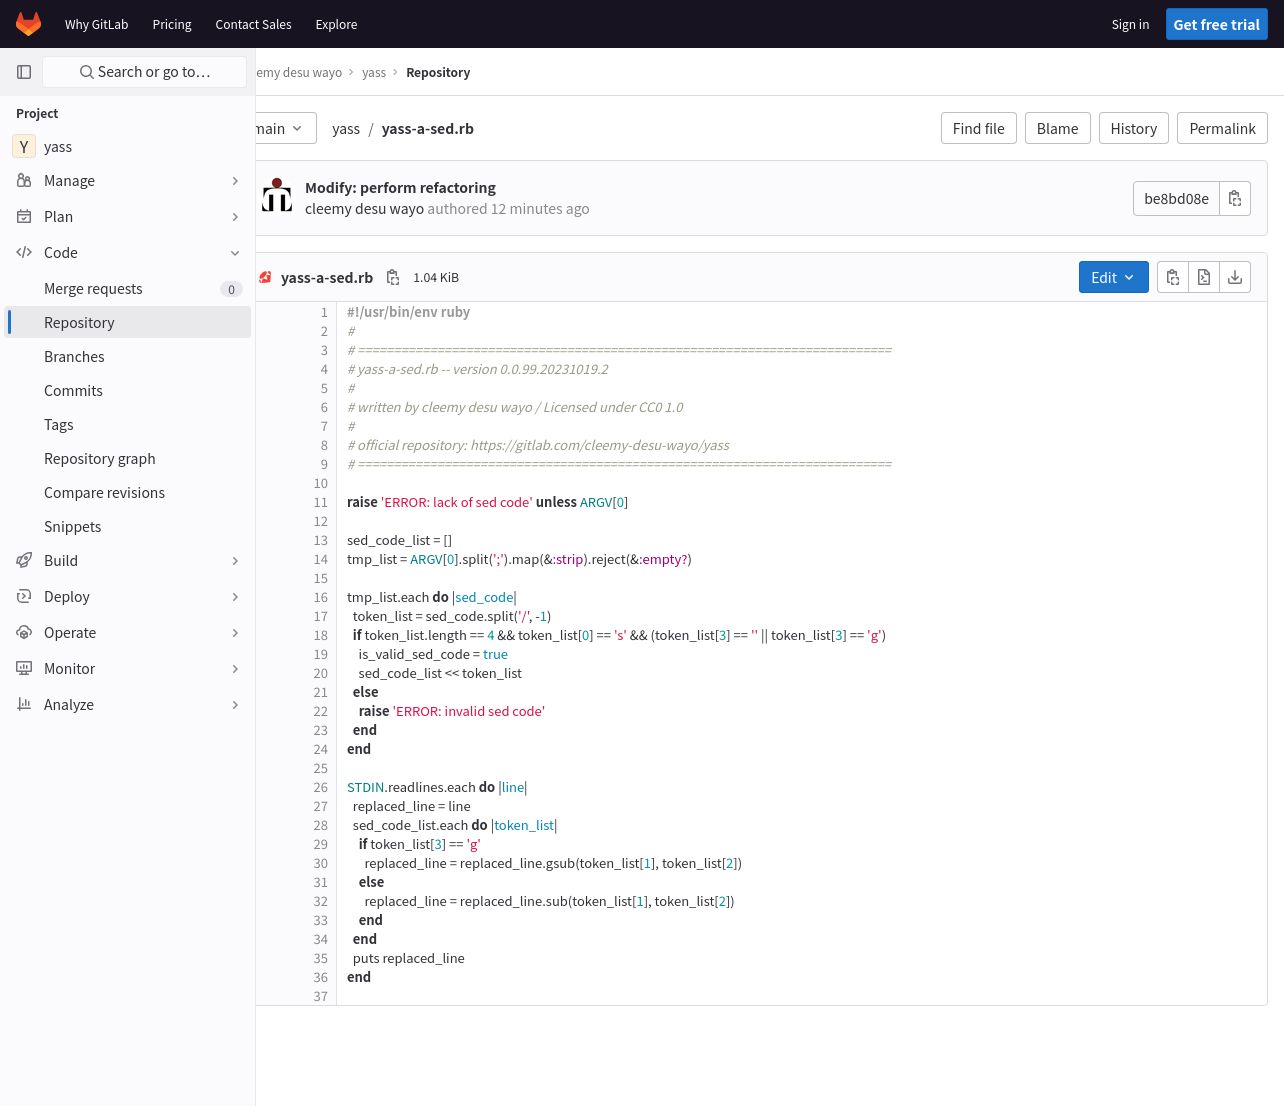
Task: Collapse the Code menu chevron
Action: point(235,253)
